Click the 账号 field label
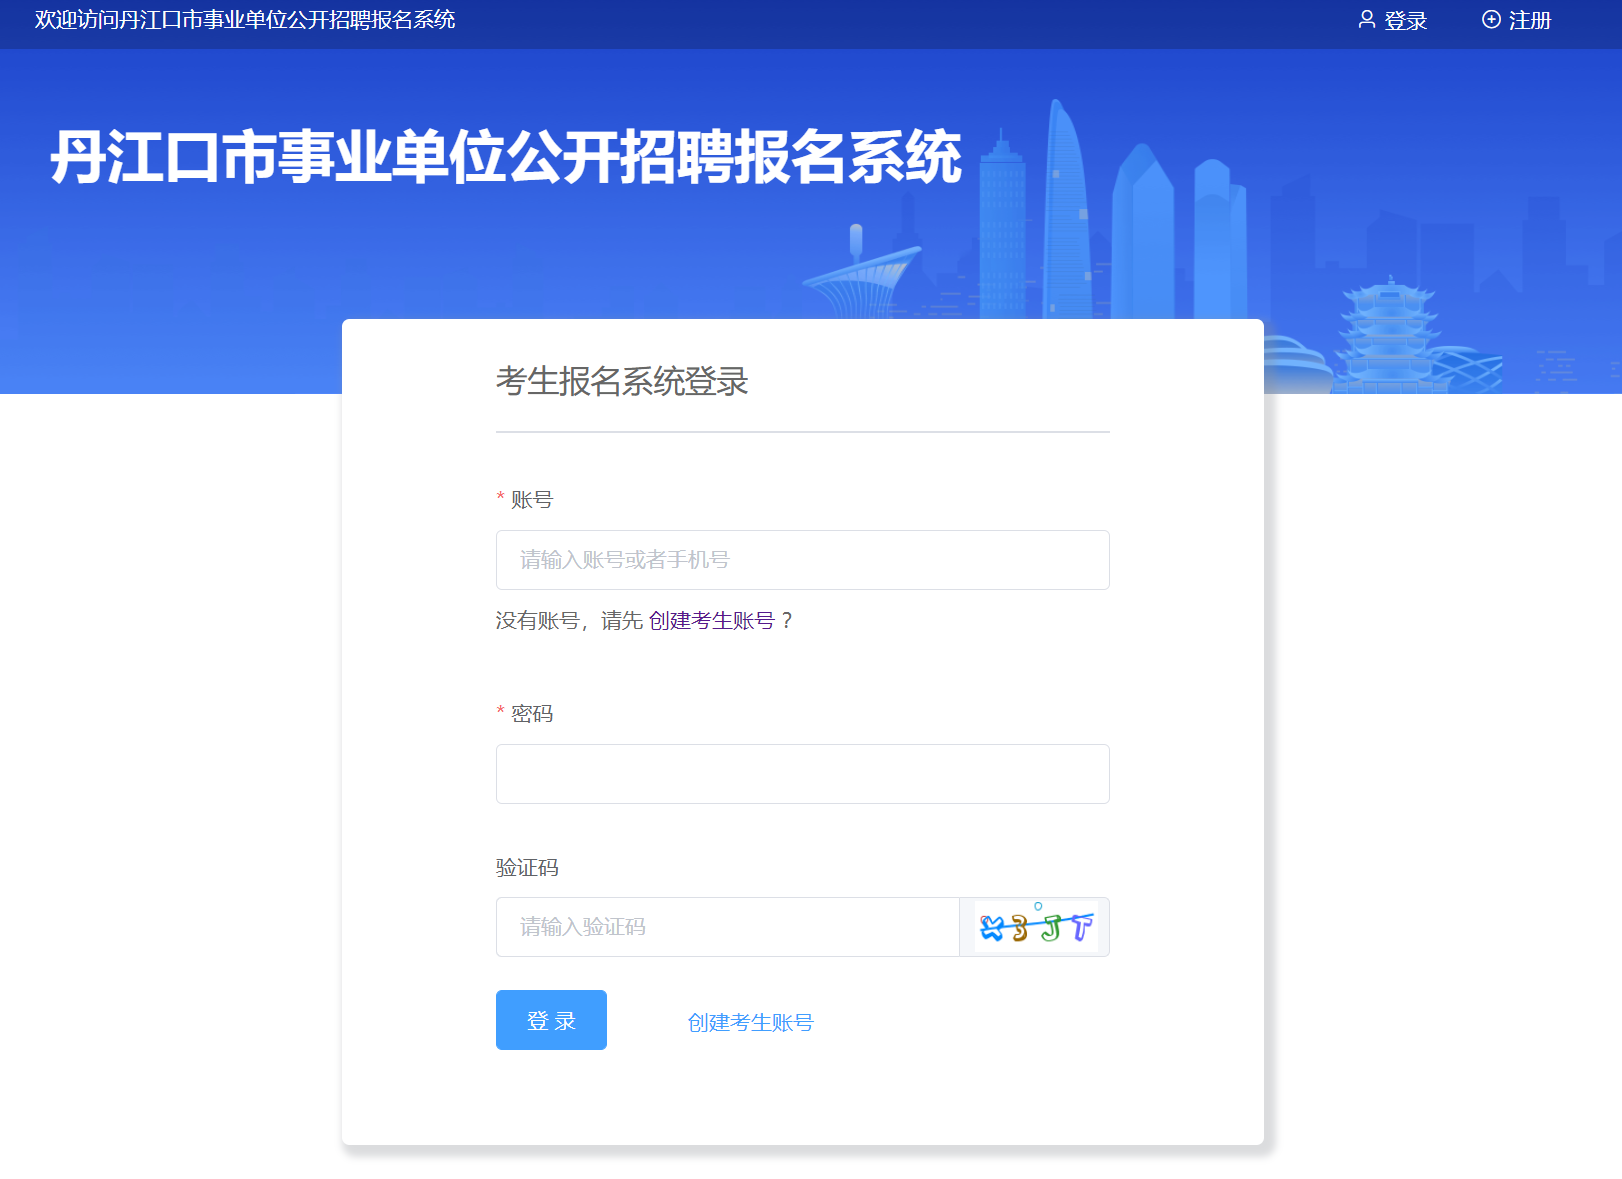Viewport: 1622px width, 1179px height. tap(531, 500)
